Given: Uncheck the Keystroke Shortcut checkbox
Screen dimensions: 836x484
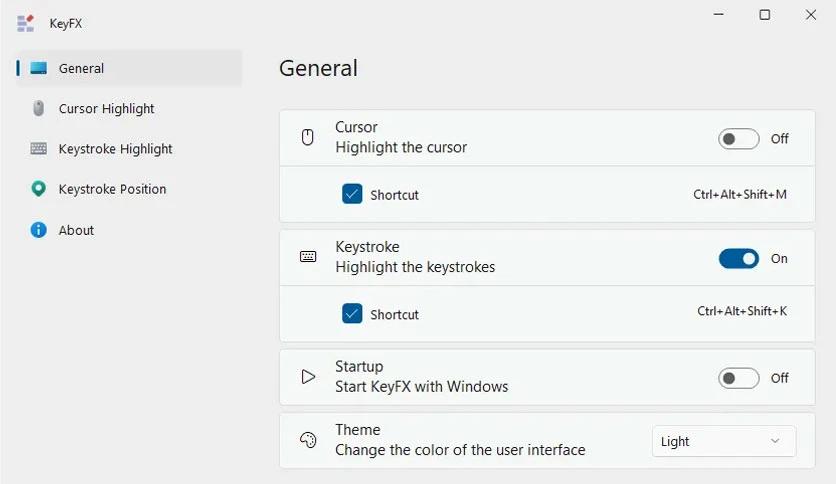Looking at the screenshot, I should [x=352, y=313].
